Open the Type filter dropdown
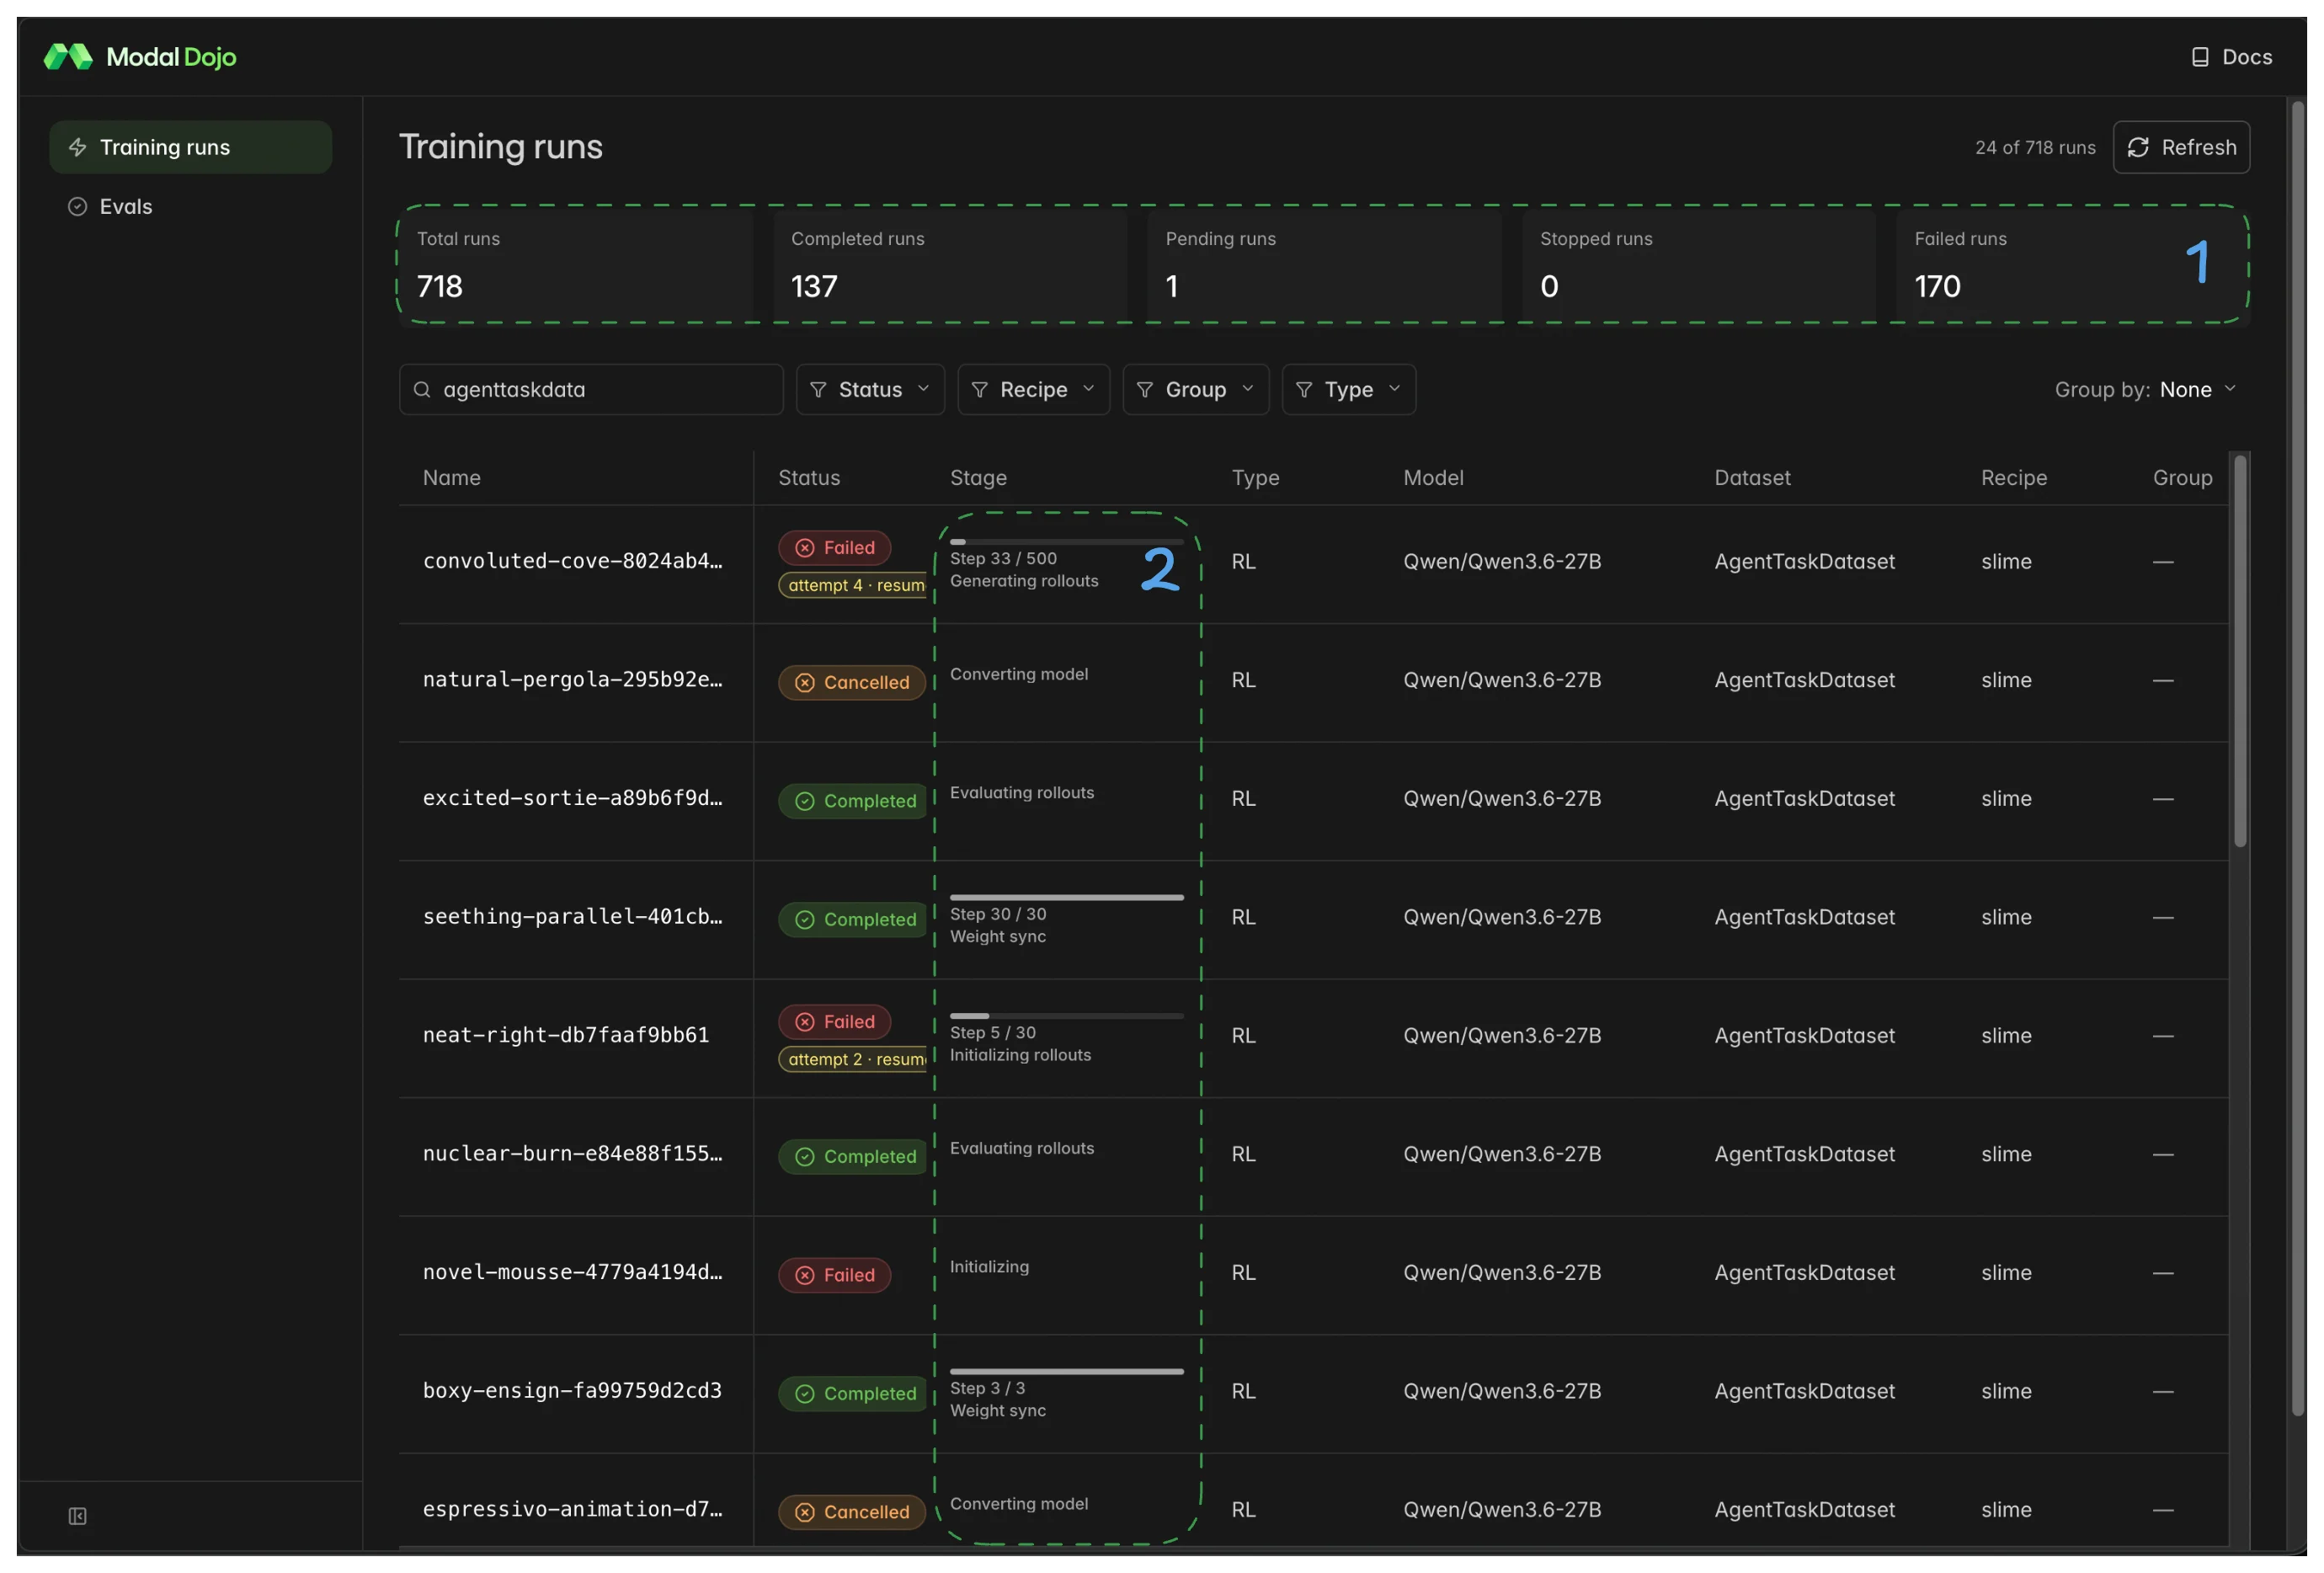The width and height of the screenshot is (2324, 1573). click(1349, 390)
